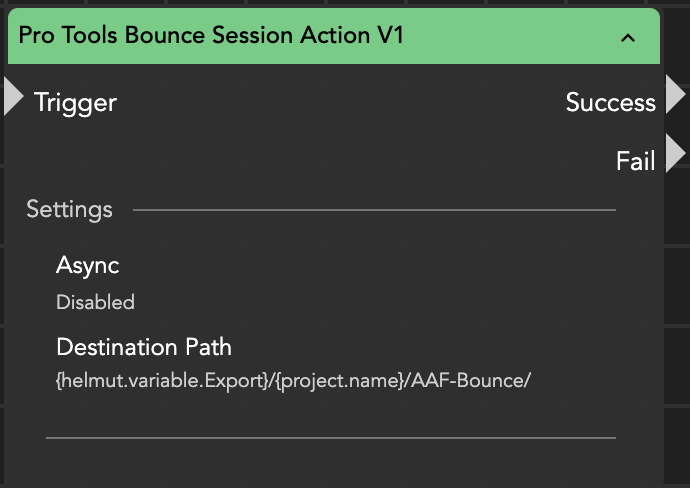Click AAF-Bounce at the path's end
Screen dimensions: 690x488
click(468, 381)
